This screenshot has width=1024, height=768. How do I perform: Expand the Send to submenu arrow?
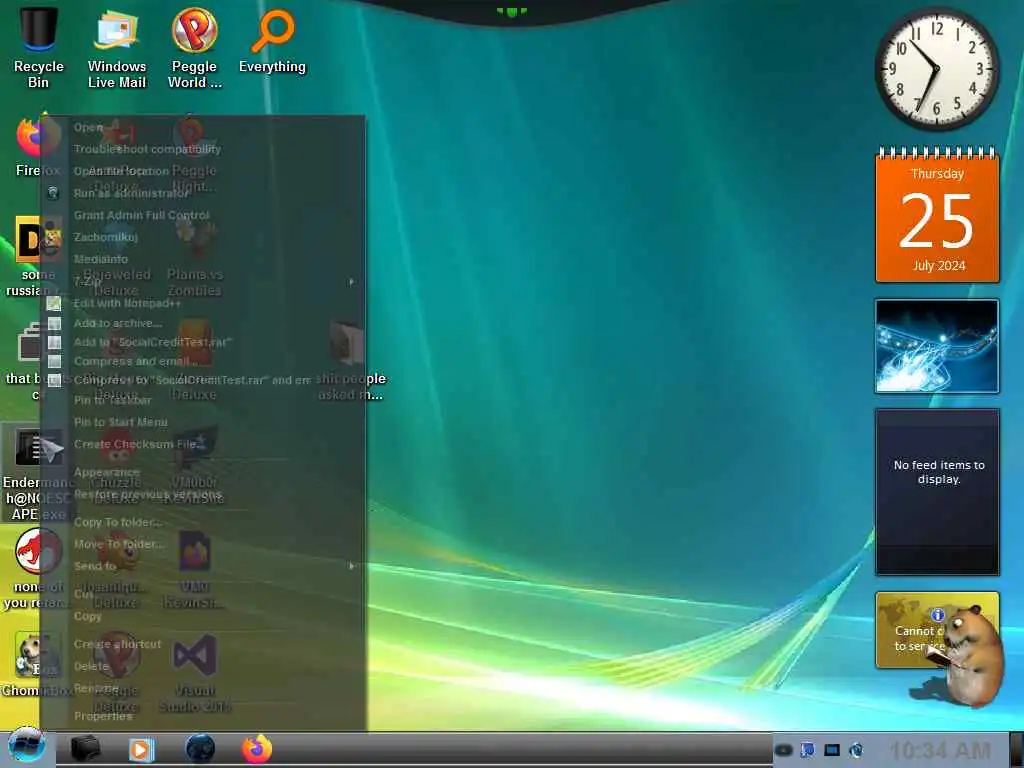pyautogui.click(x=351, y=566)
